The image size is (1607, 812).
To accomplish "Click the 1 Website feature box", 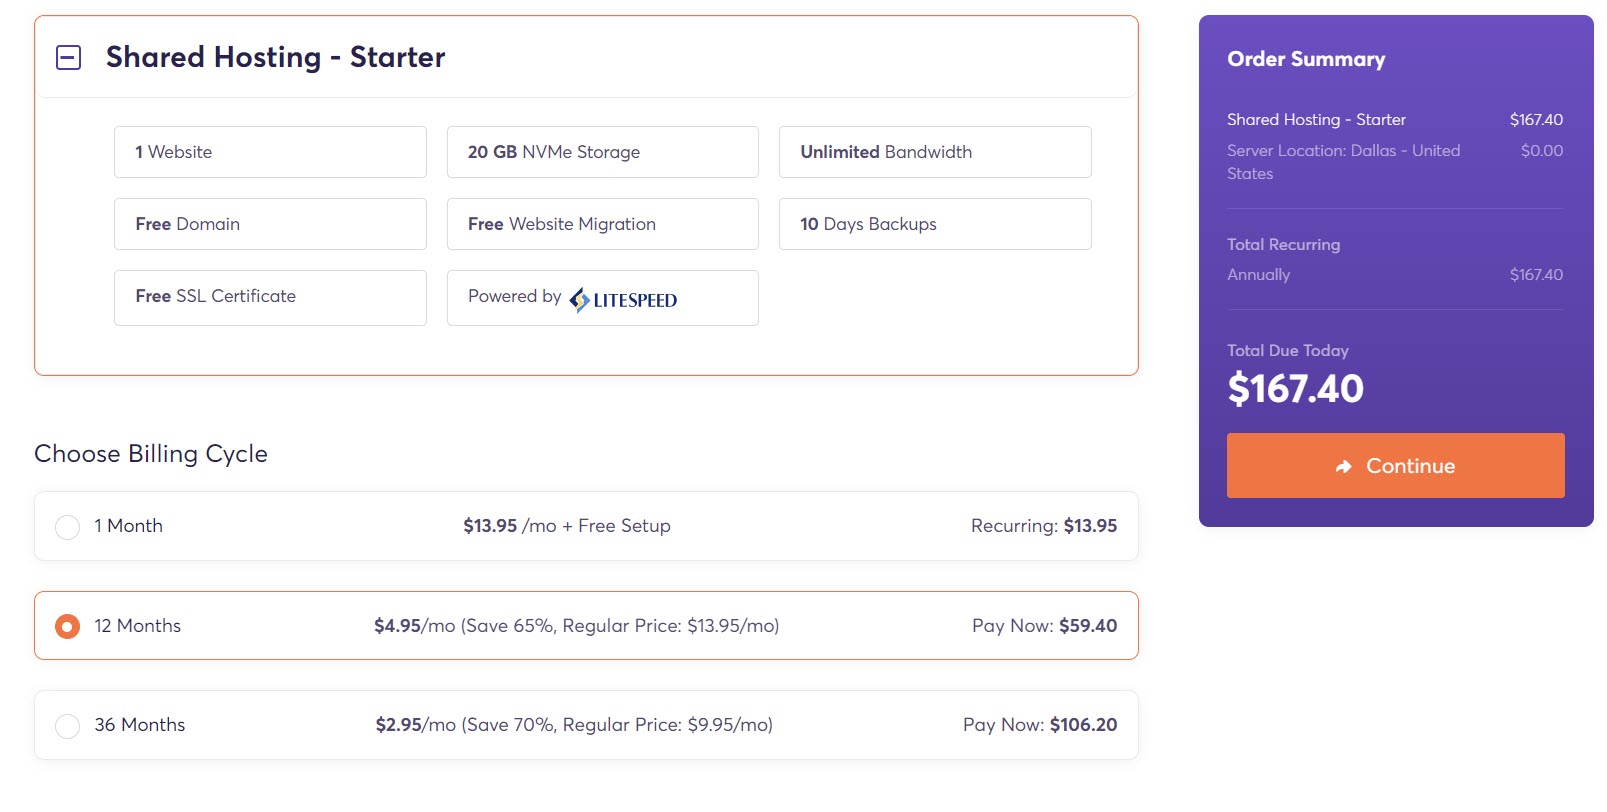I will 270,152.
